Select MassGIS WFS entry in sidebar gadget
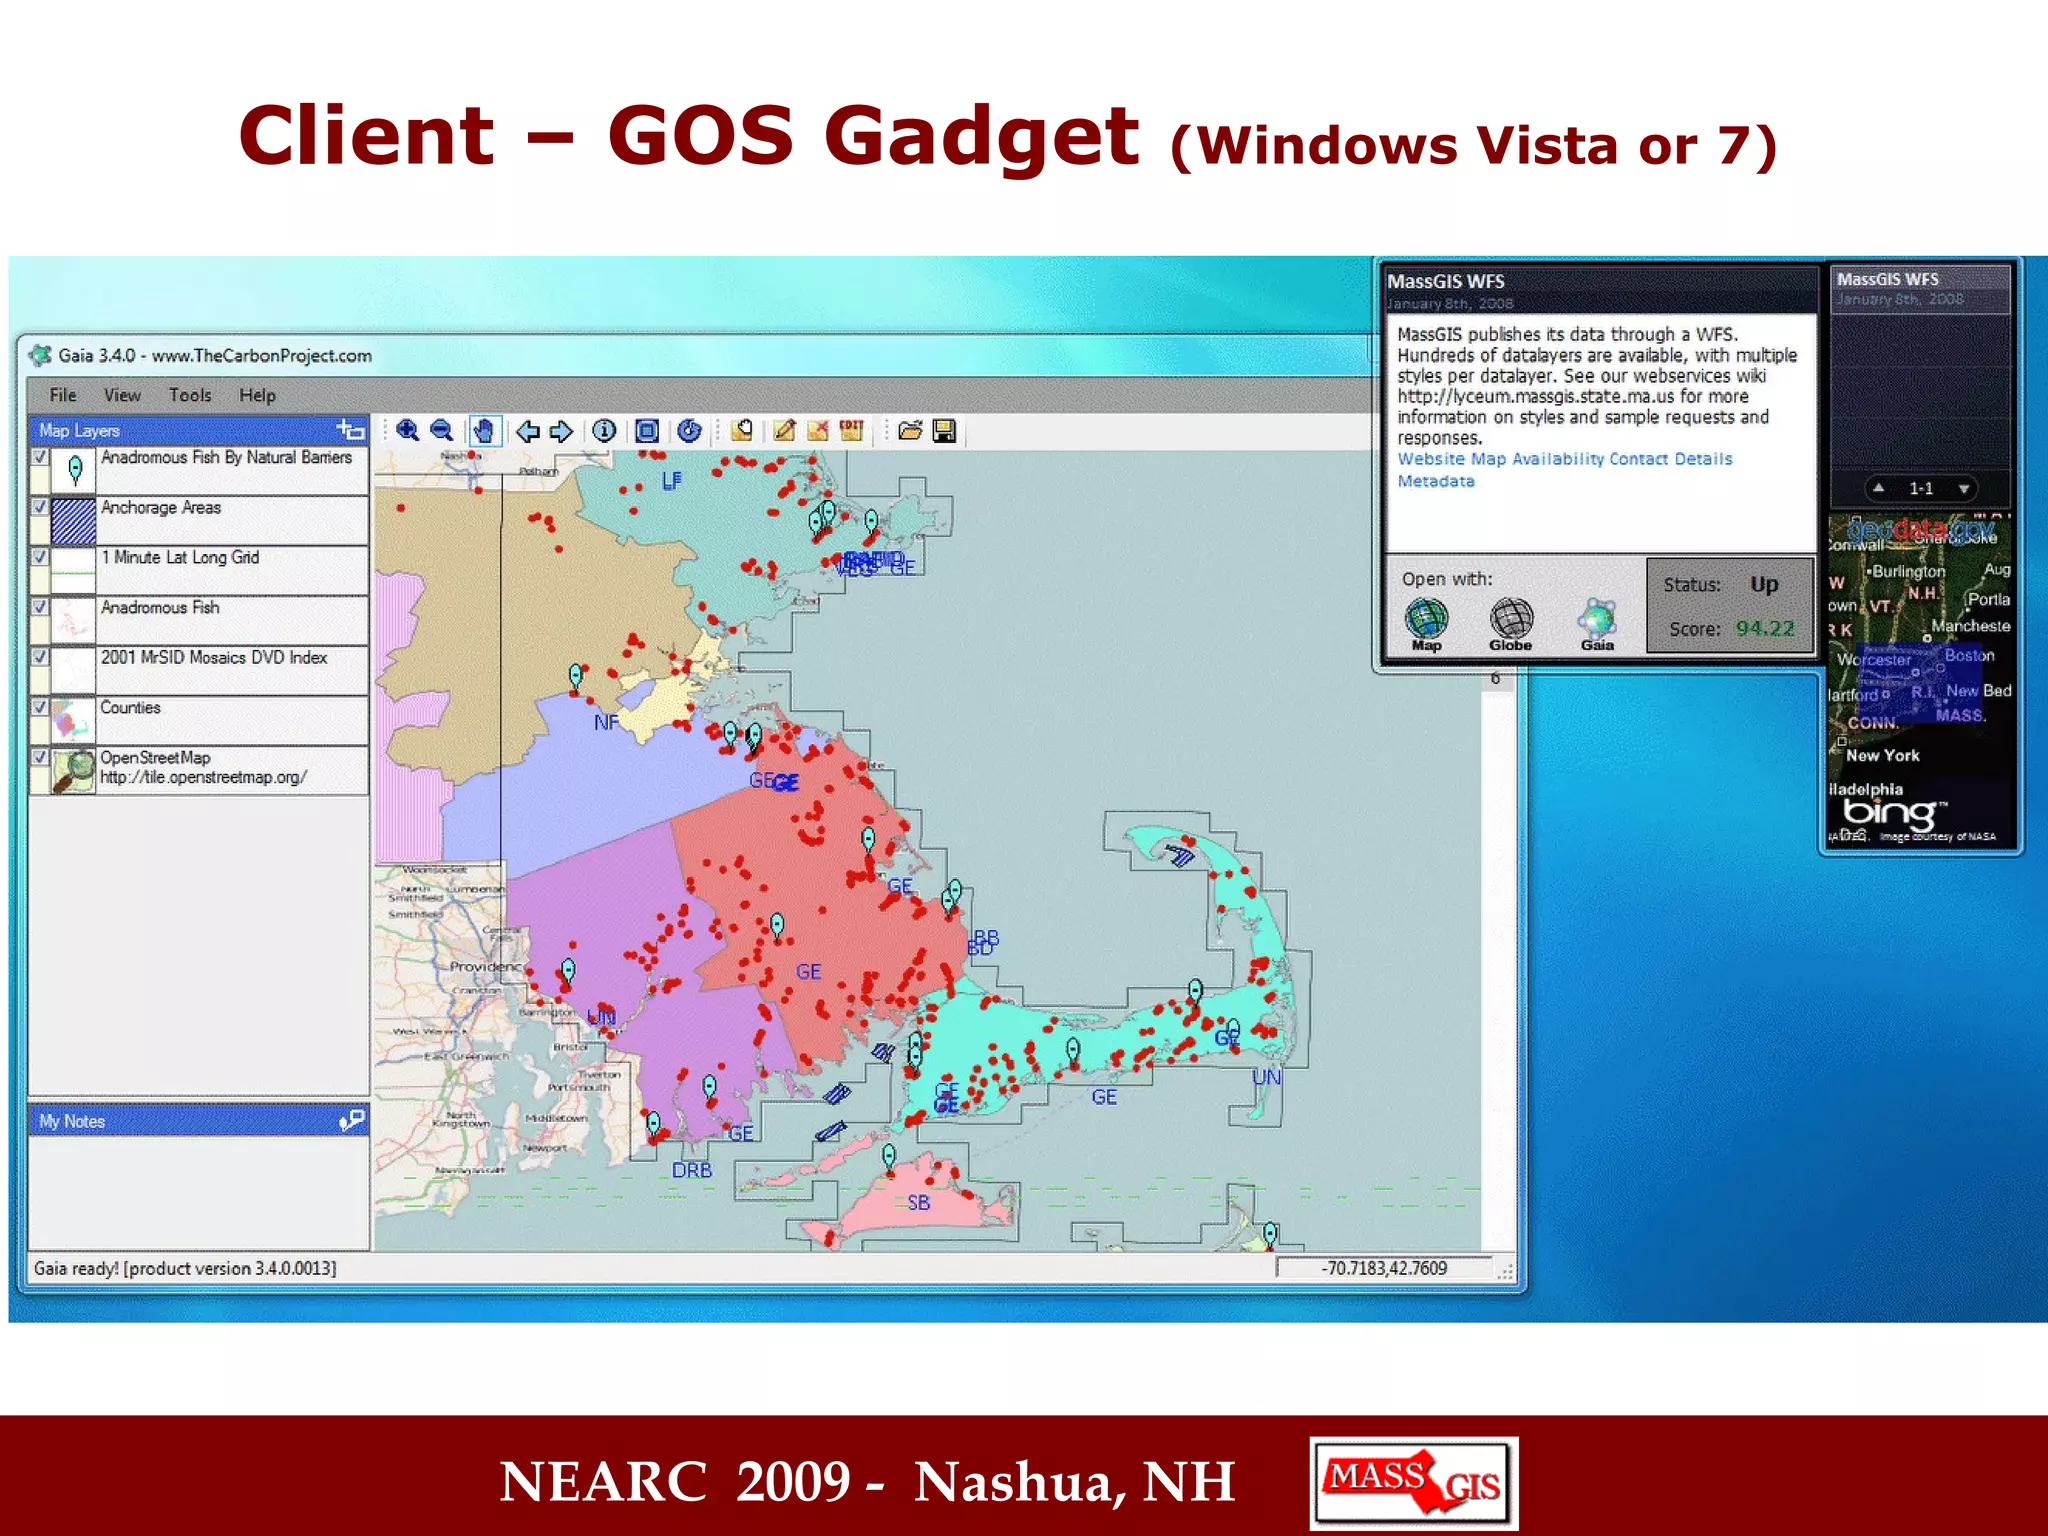2048x1536 pixels. point(1920,288)
